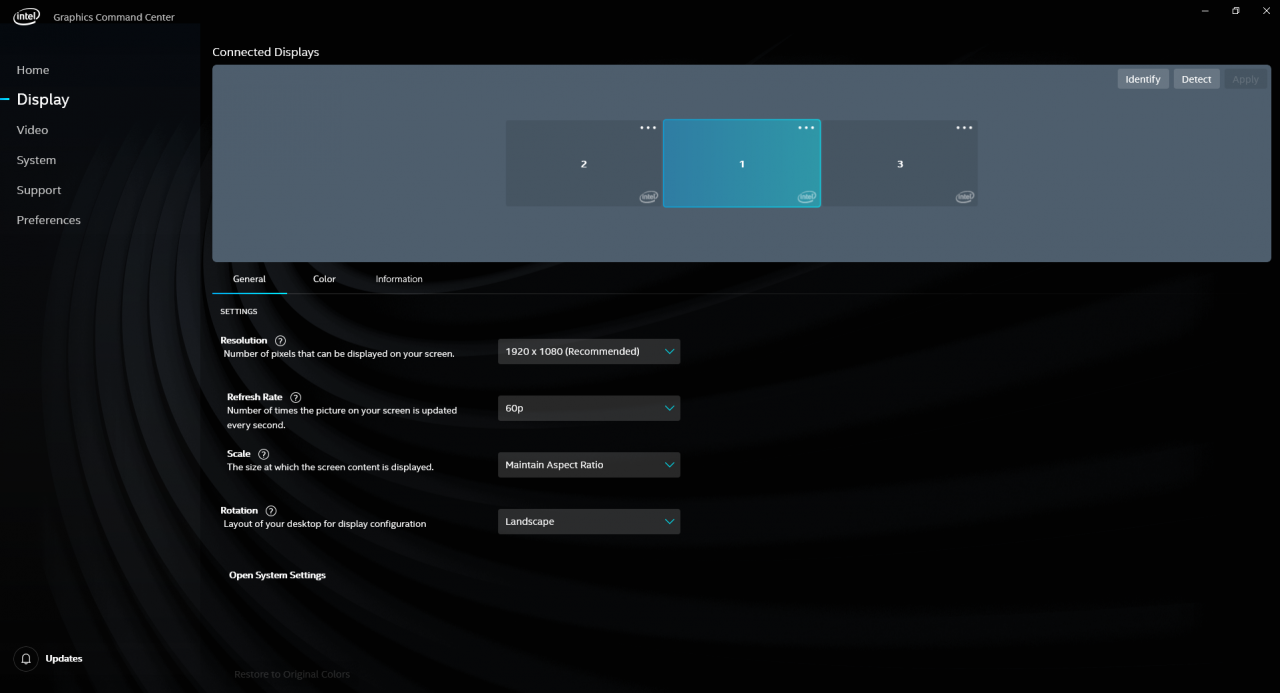Select the display 1 thumbnail
The height and width of the screenshot is (693, 1280).
coord(742,163)
